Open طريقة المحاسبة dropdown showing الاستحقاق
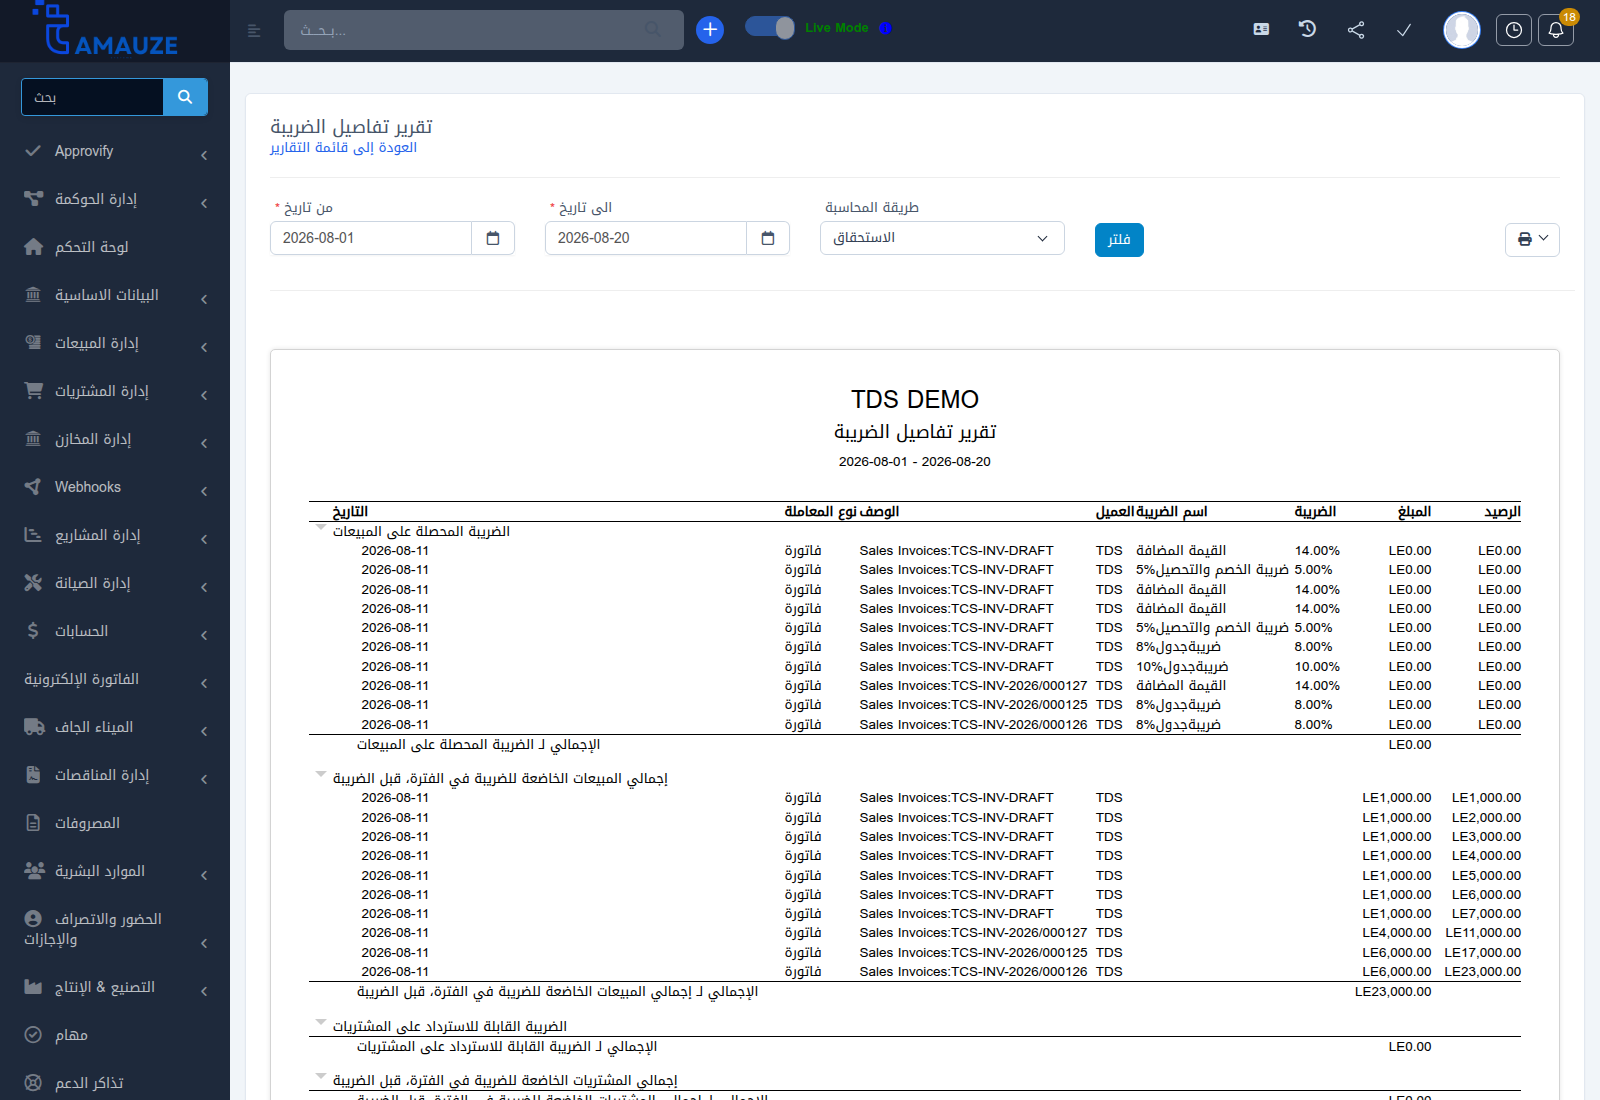Screen dimensions: 1600x1100 942,238
